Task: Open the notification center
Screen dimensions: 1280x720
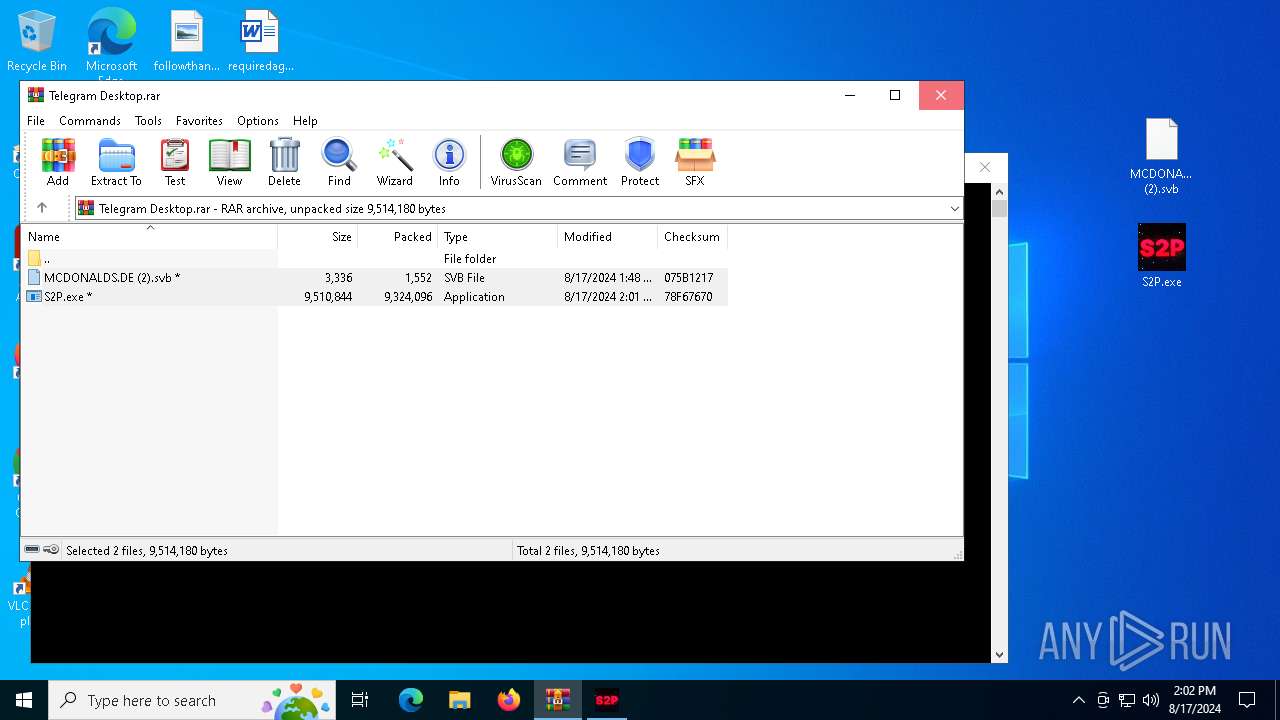Action: click(1247, 700)
